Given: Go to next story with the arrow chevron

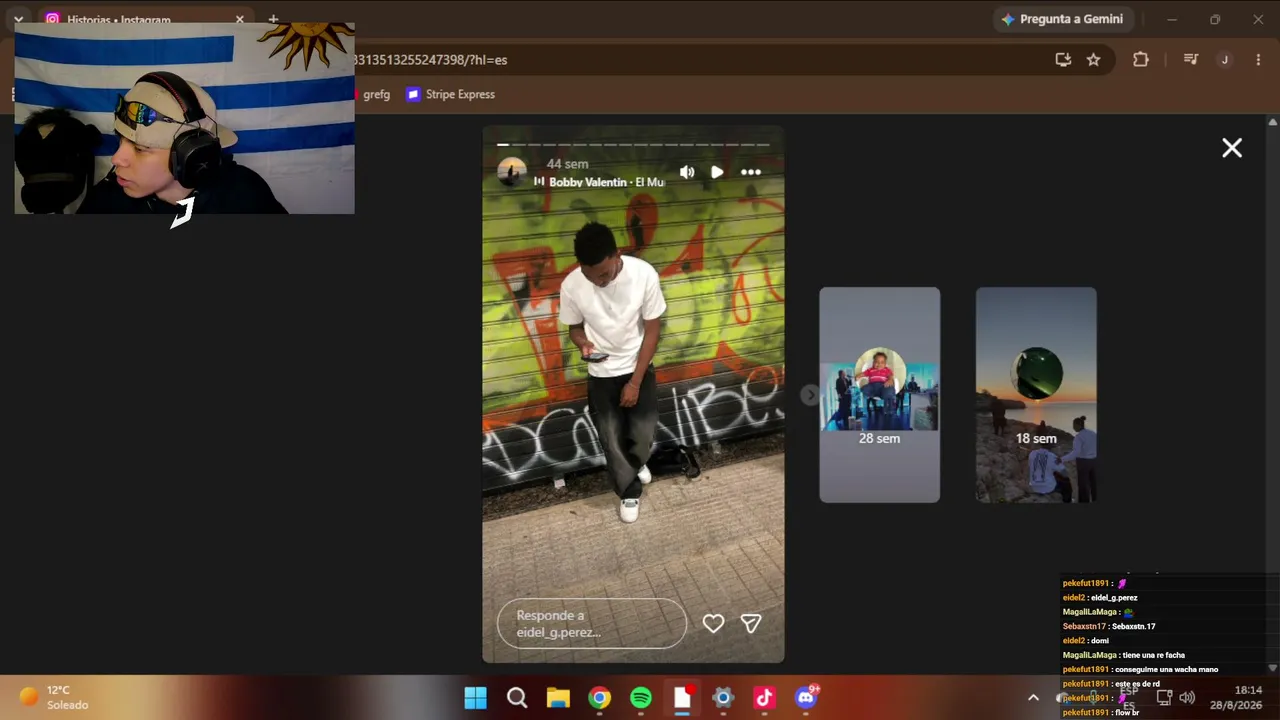Looking at the screenshot, I should [810, 395].
